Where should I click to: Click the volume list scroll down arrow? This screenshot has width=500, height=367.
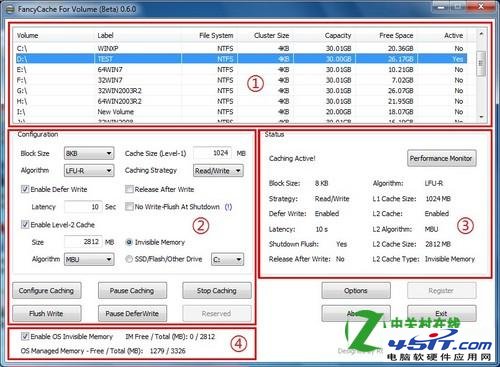[x=481, y=117]
